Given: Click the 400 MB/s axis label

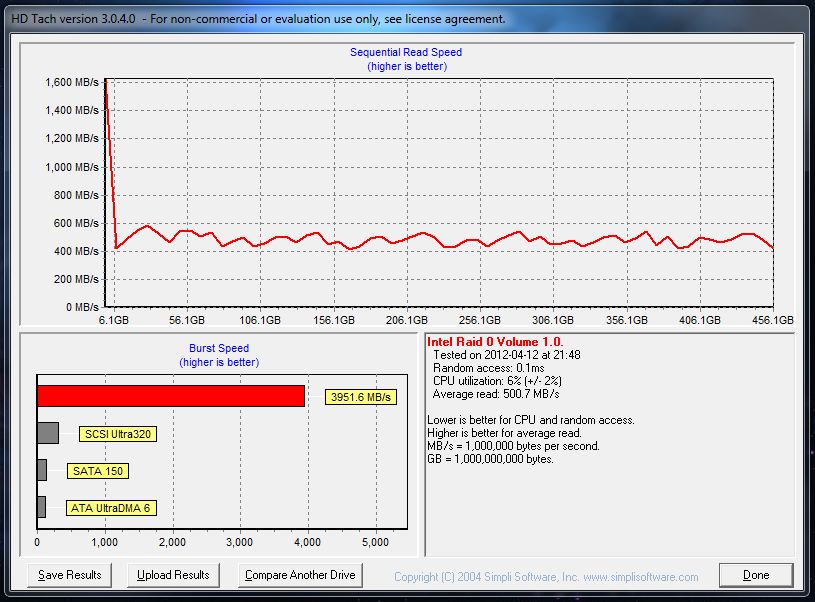Looking at the screenshot, I should (x=76, y=251).
